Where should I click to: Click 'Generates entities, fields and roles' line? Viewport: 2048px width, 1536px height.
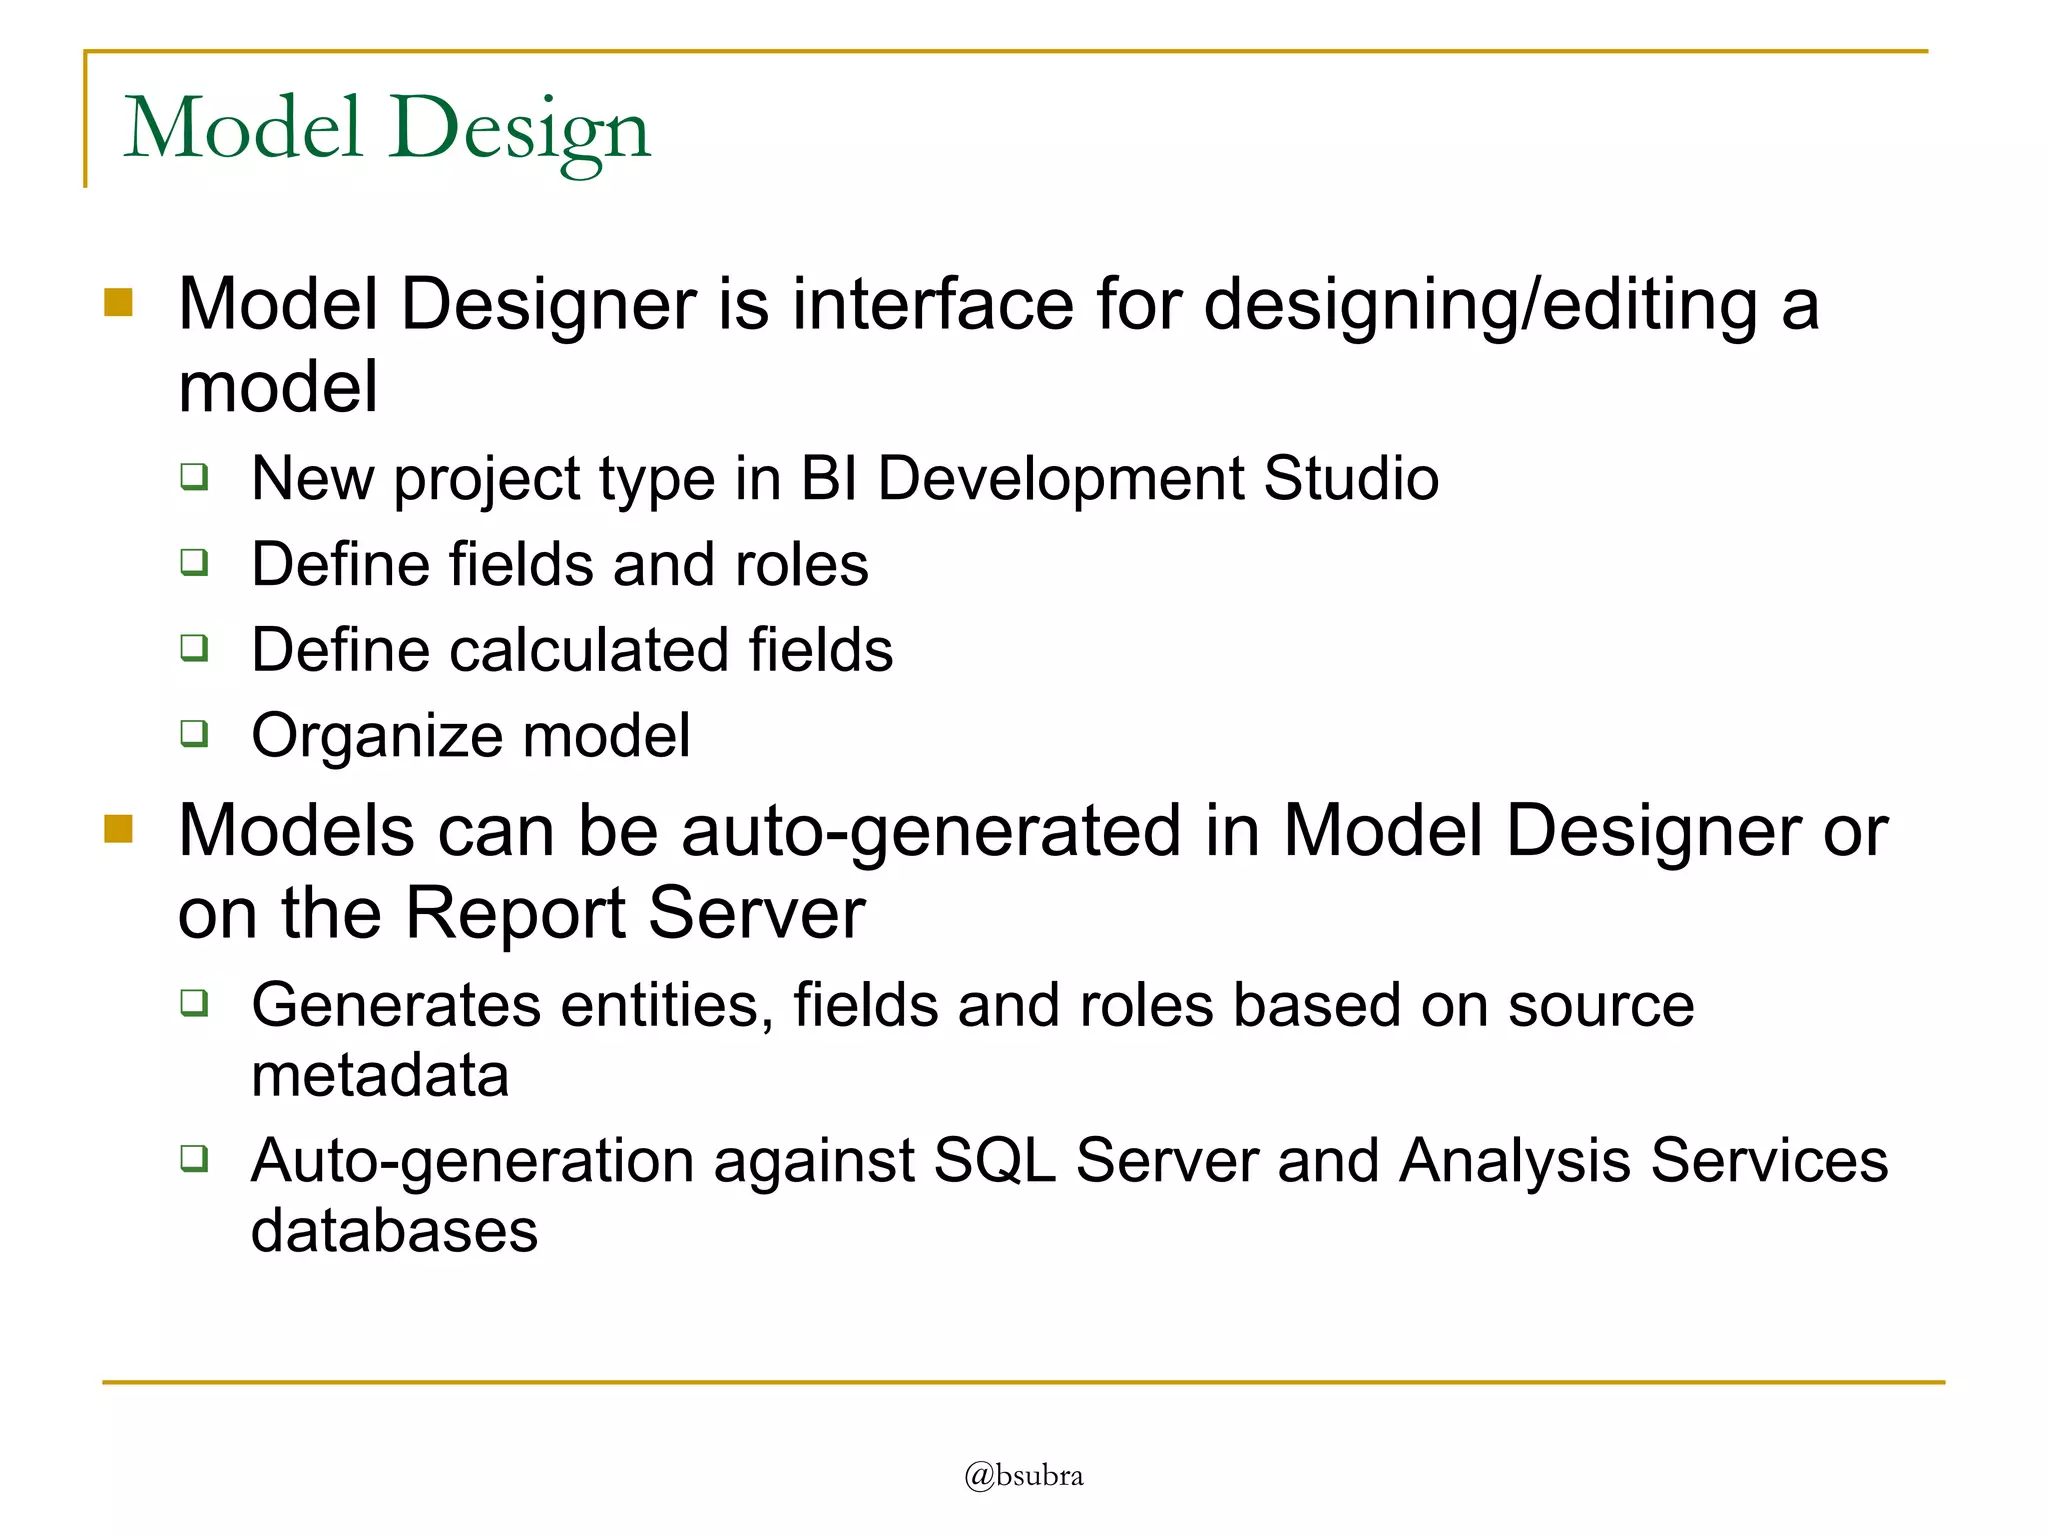pos(973,1040)
